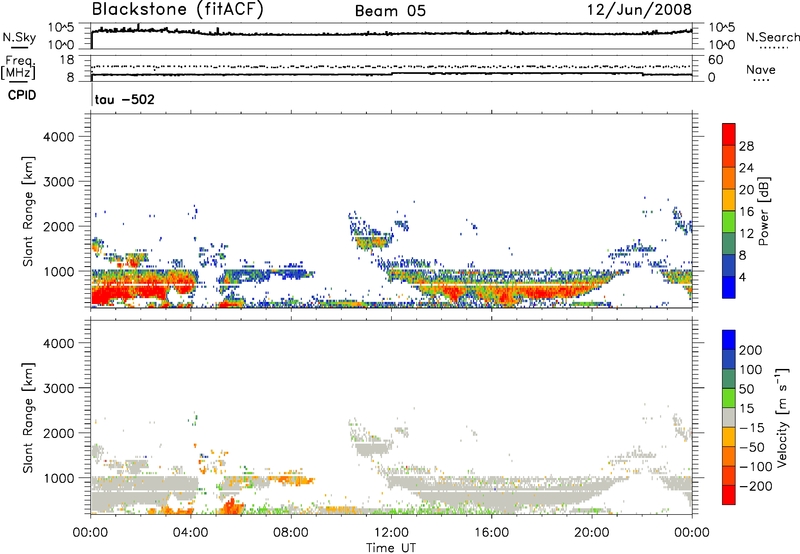Screen dimensions: 800x554
Task: Click the "Beam 05" label
Action: [390, 11]
